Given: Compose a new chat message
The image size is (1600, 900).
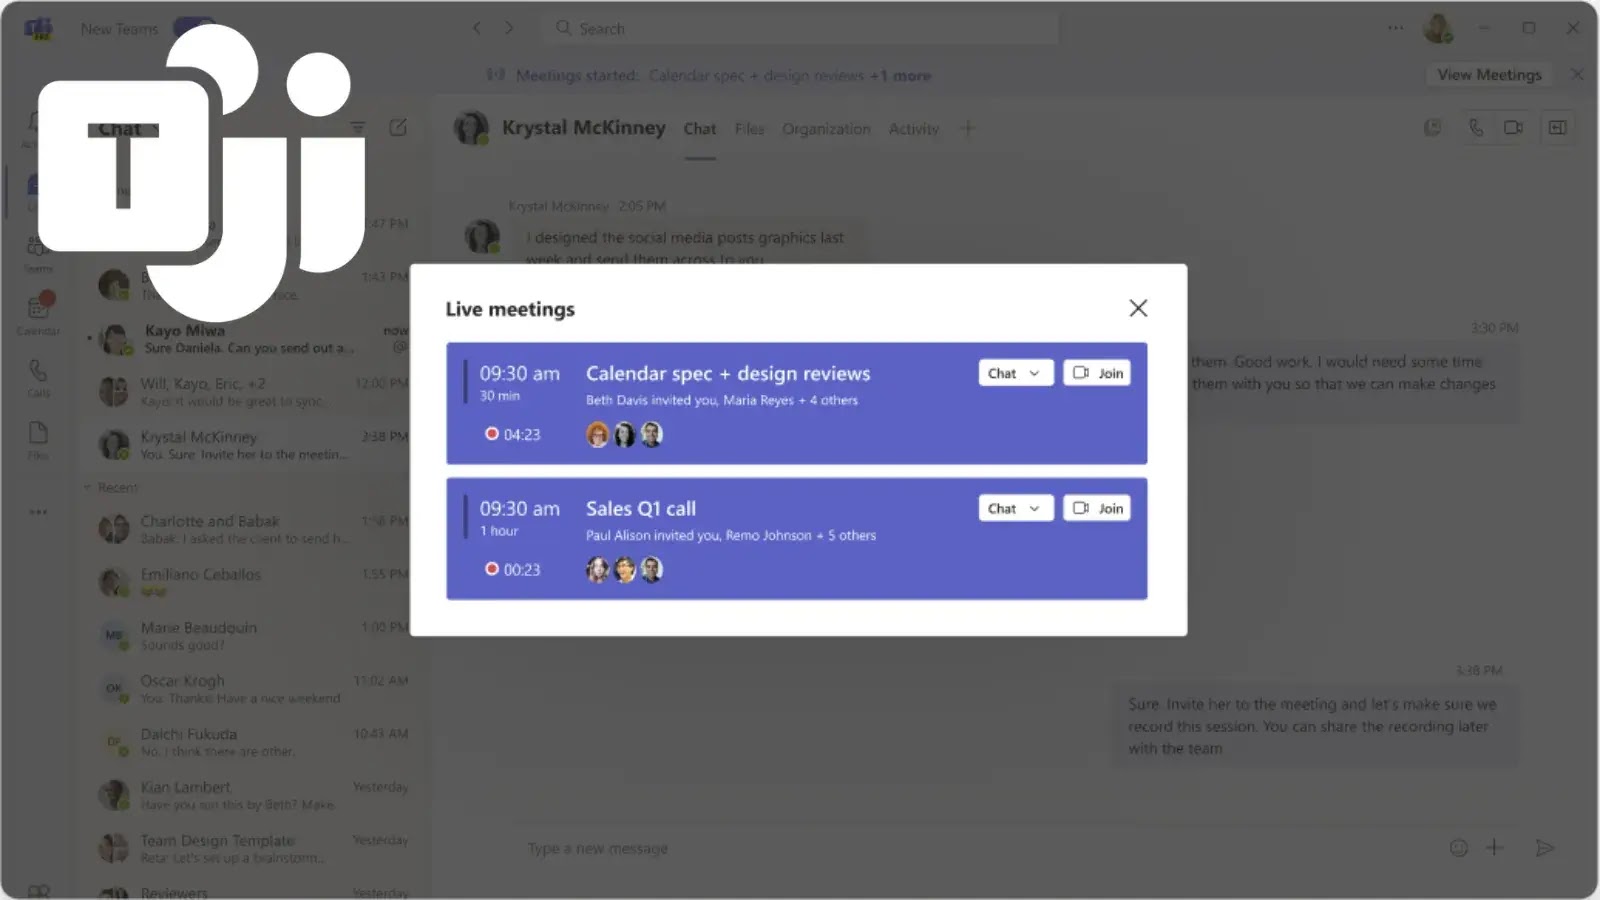Looking at the screenshot, I should pyautogui.click(x=399, y=127).
